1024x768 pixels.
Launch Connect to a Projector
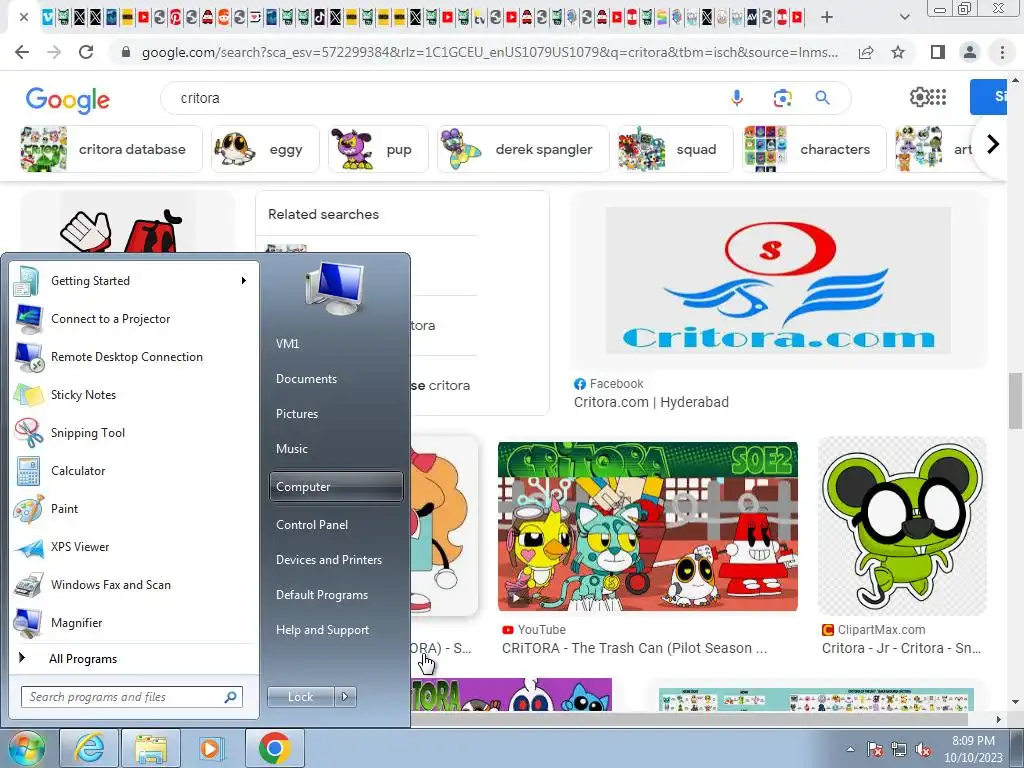click(134, 319)
